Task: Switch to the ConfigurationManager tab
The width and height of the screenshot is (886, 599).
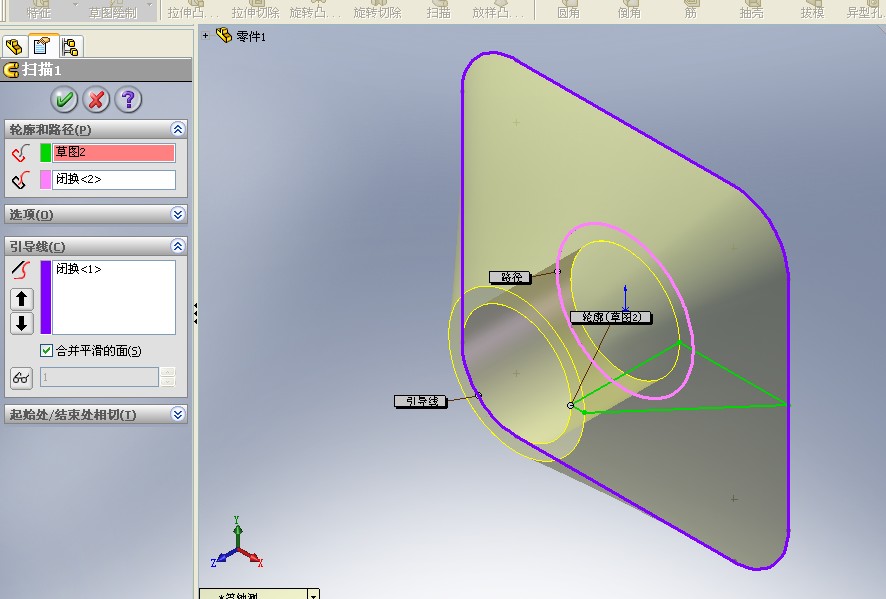Action: (70, 46)
